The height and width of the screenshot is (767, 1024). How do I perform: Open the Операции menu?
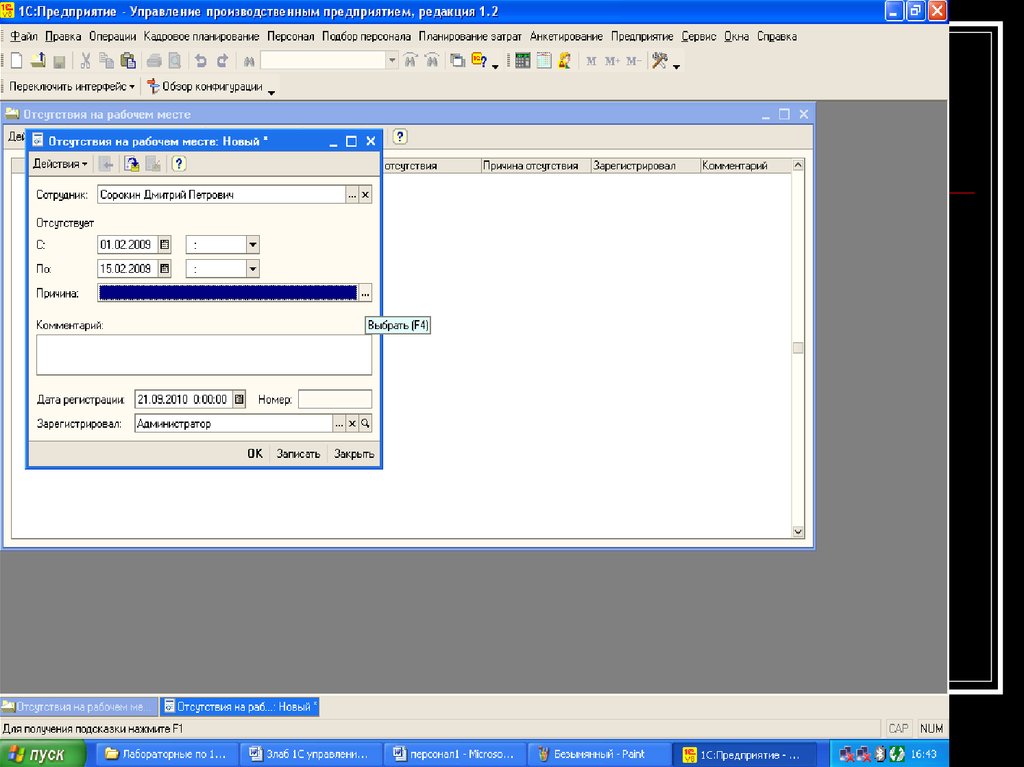coord(112,36)
